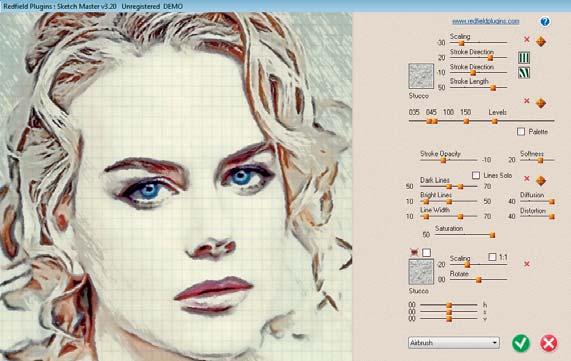Click the red X reset beside the 1:1 checkbox
Screen dimensions: 571x361
tap(527, 264)
